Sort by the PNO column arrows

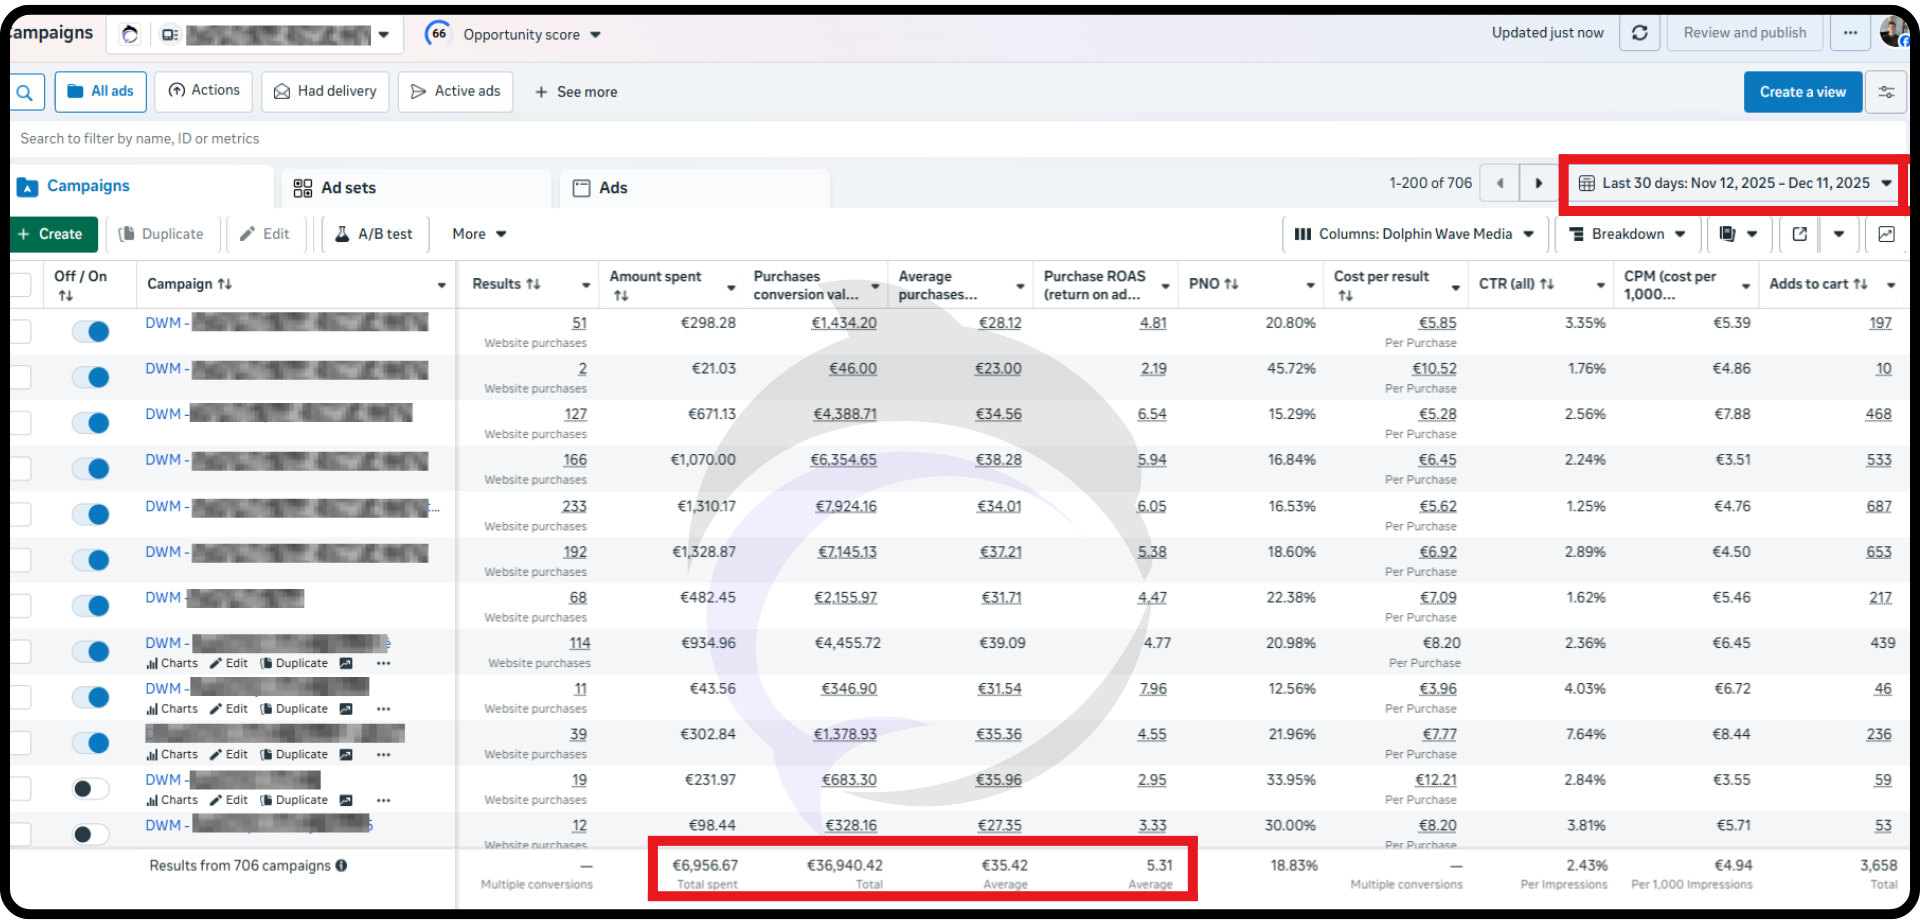point(1231,284)
